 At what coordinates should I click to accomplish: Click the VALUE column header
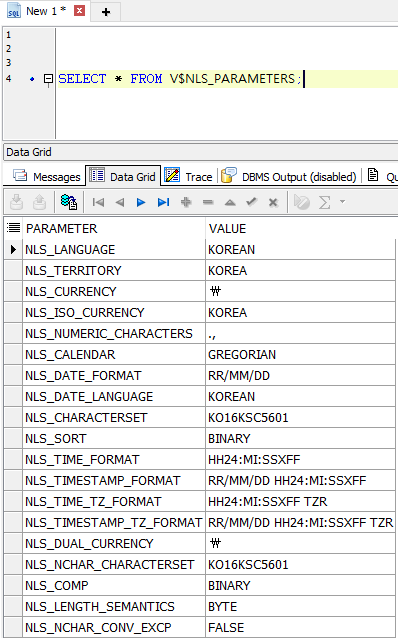click(300, 229)
